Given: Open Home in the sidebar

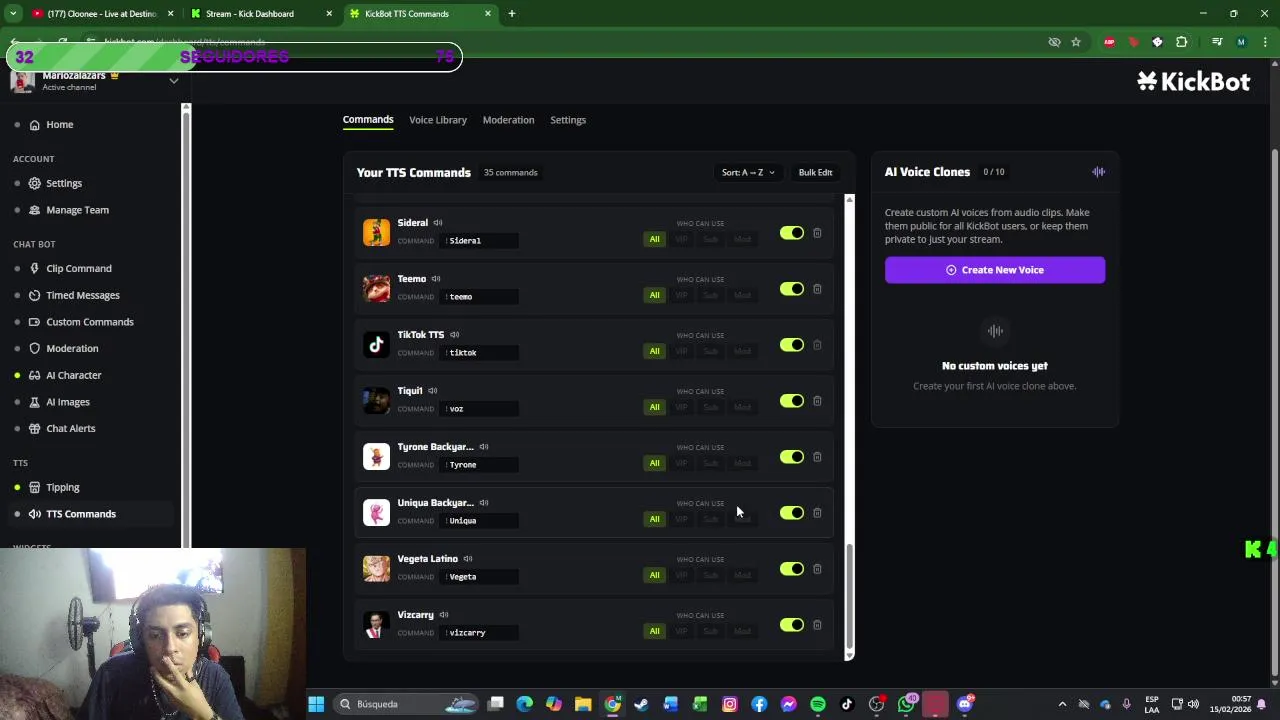Looking at the screenshot, I should (60, 125).
